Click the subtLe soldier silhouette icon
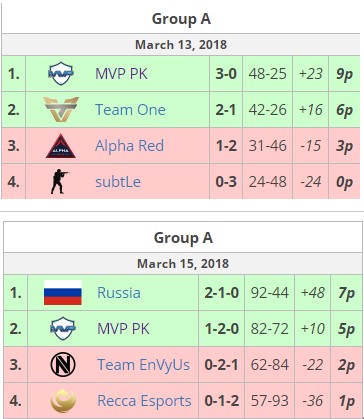364x419 pixels. click(59, 181)
